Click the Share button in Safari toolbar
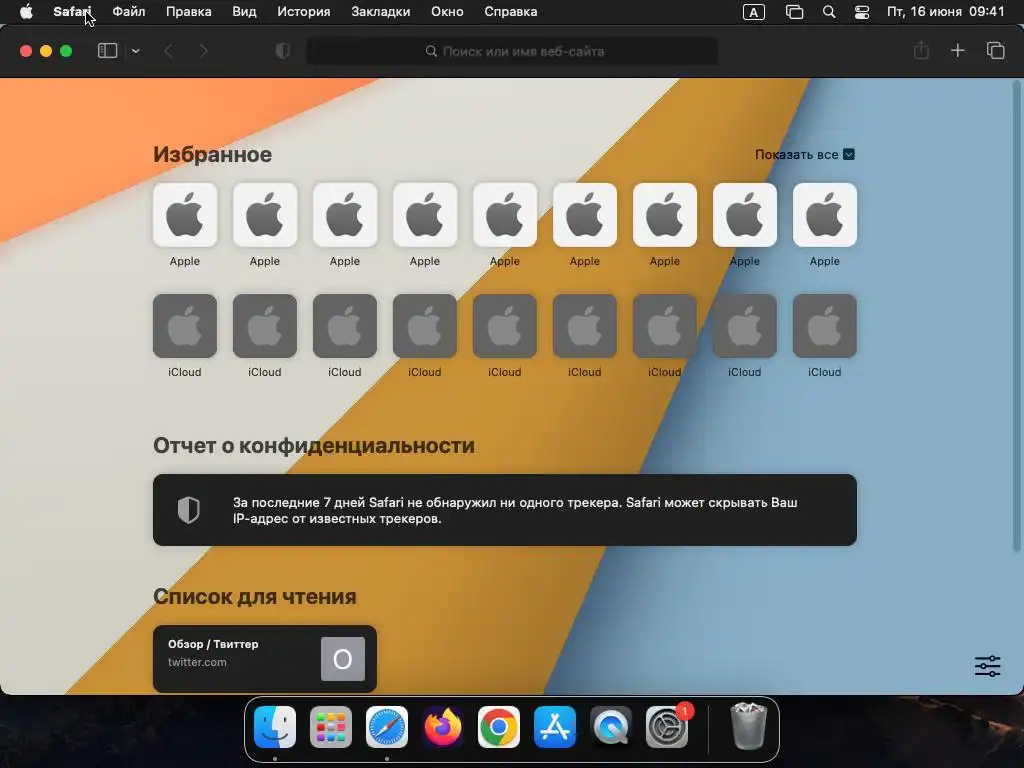Screen dimensions: 1024x768 (921, 50)
